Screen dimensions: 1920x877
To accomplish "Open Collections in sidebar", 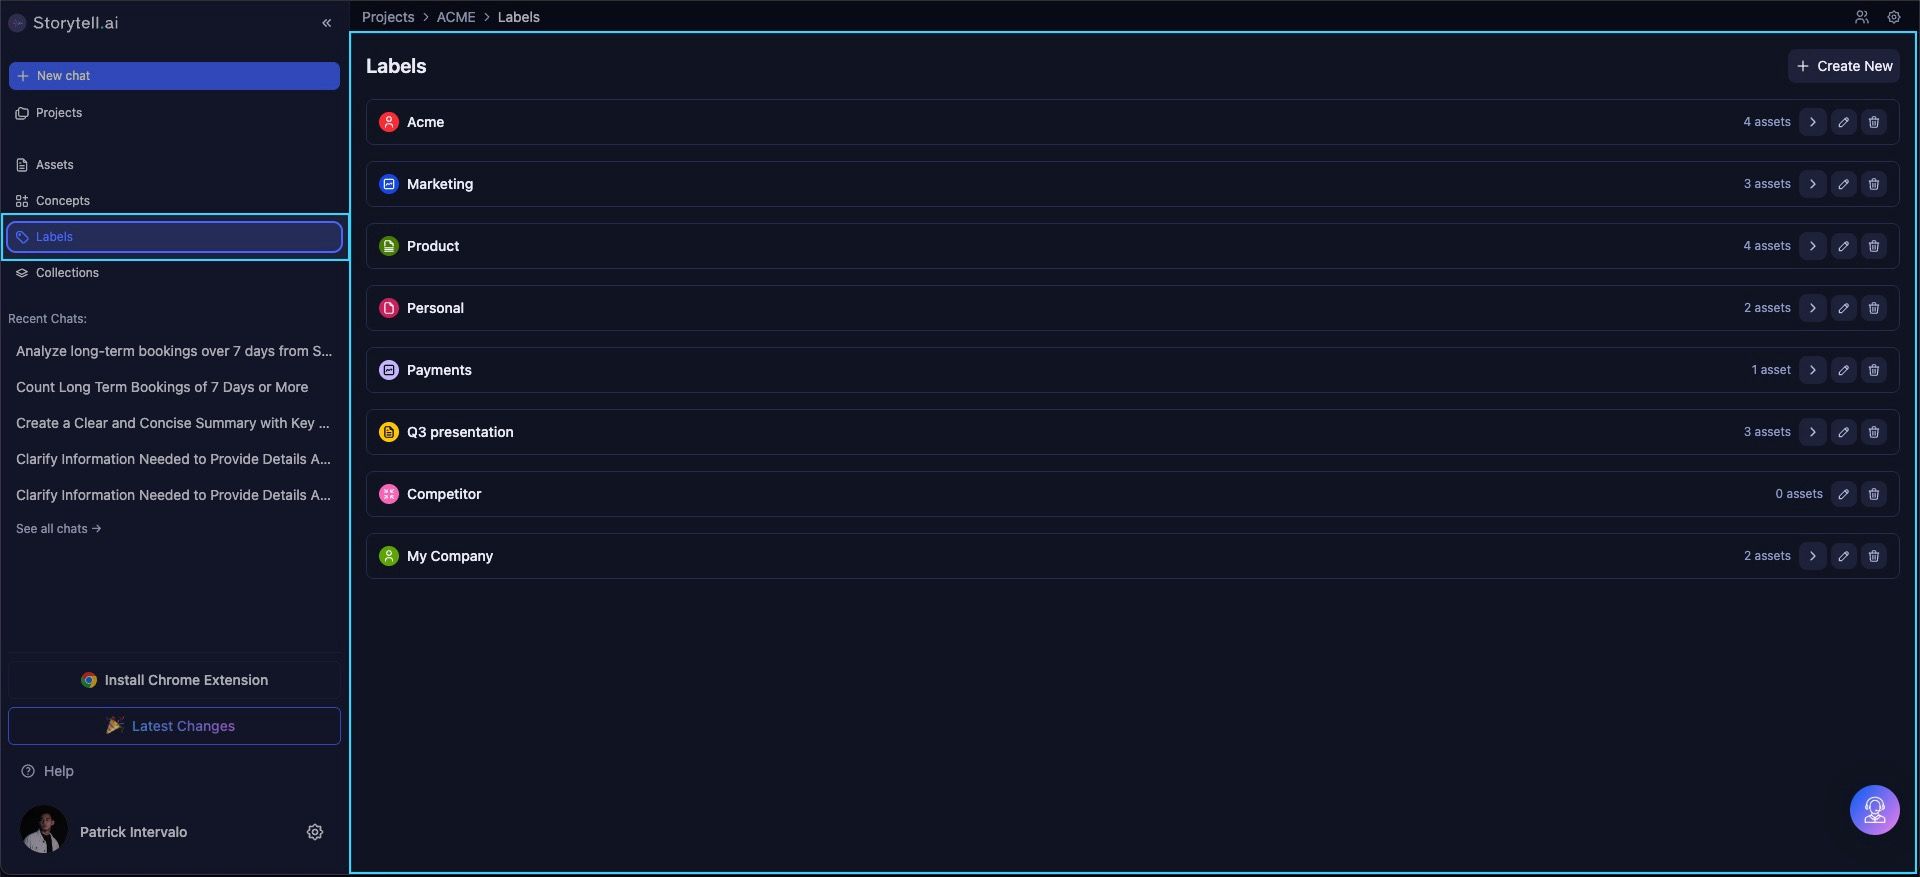I will [67, 273].
